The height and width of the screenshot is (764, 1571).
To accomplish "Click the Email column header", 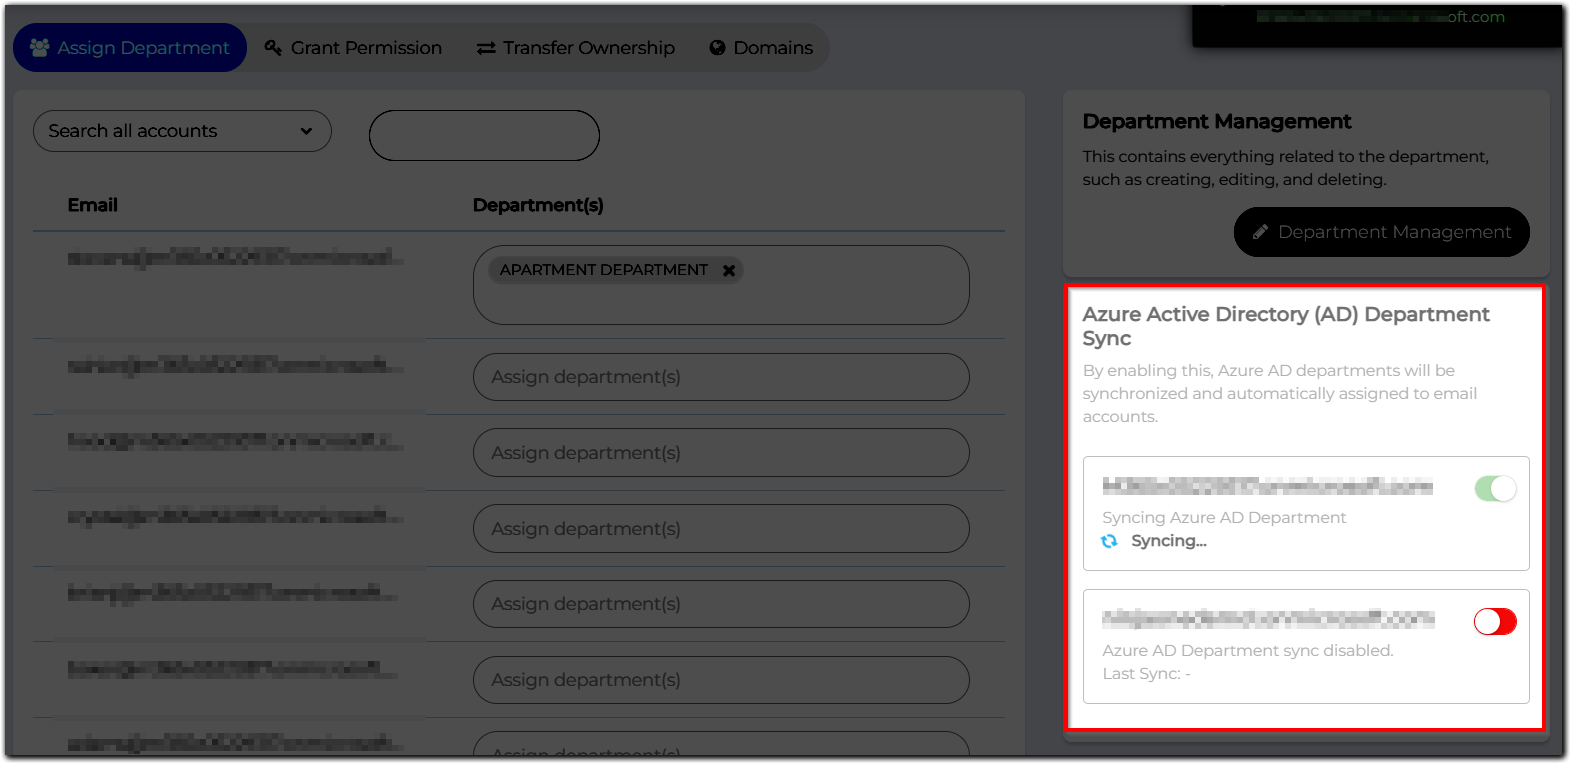I will 93,205.
